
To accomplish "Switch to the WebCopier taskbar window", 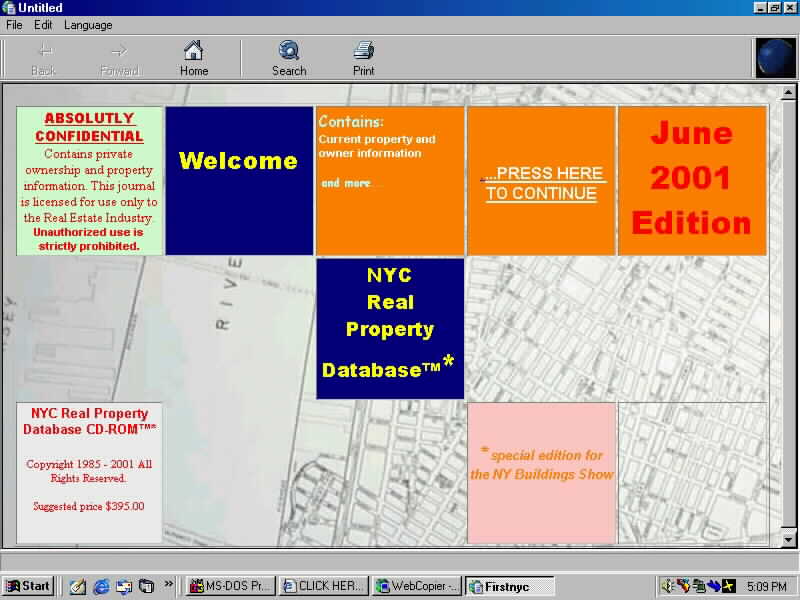I will 417,587.
